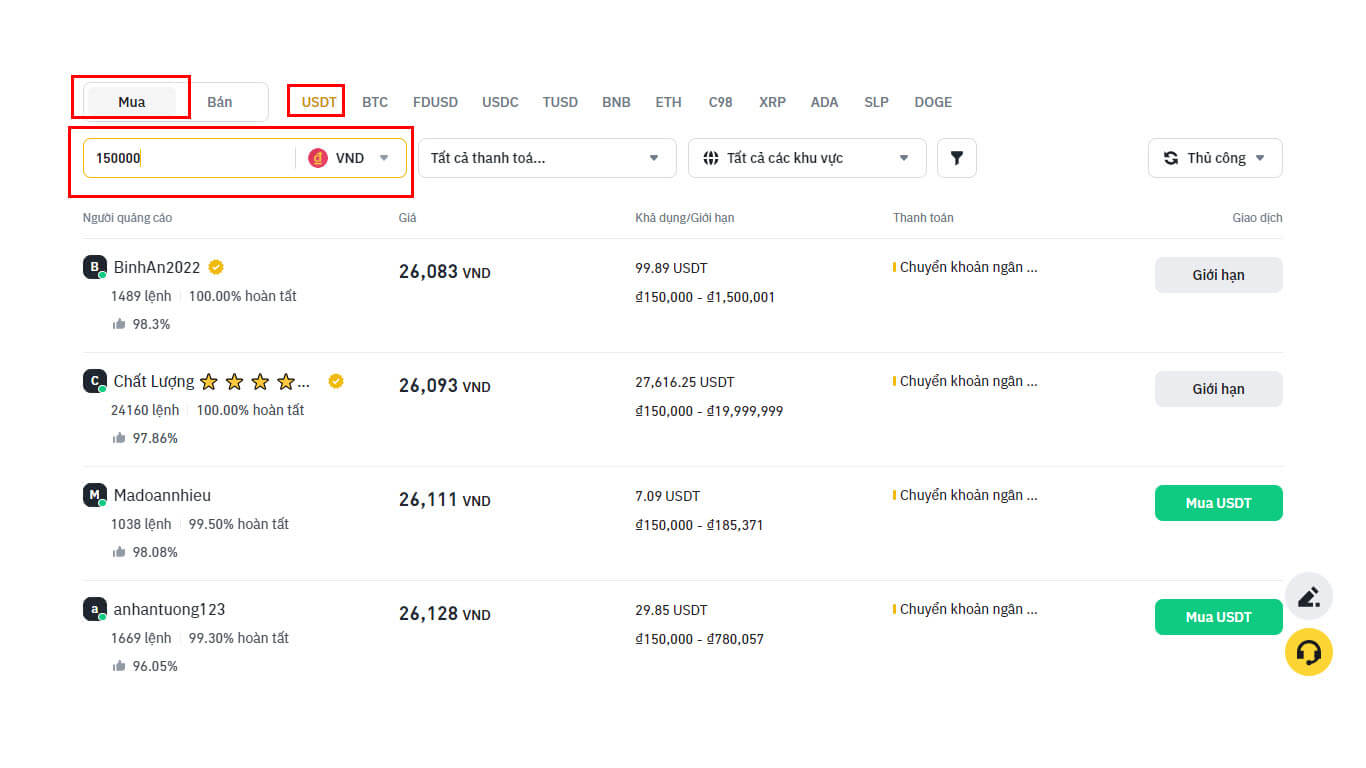This screenshot has height=768, width=1366.
Task: Open the VND currency dropdown
Action: pos(383,158)
